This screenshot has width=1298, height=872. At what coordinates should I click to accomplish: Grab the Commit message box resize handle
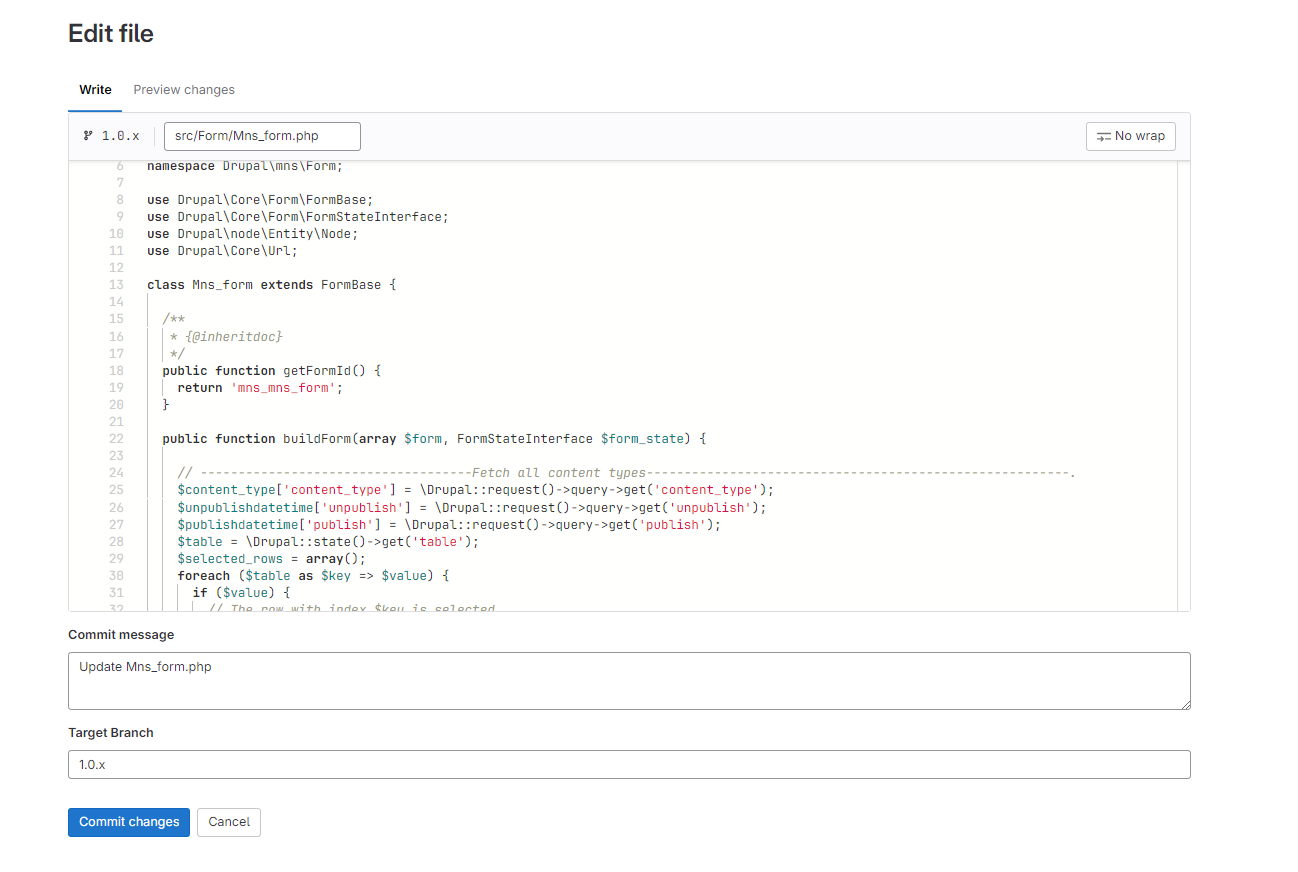1185,704
